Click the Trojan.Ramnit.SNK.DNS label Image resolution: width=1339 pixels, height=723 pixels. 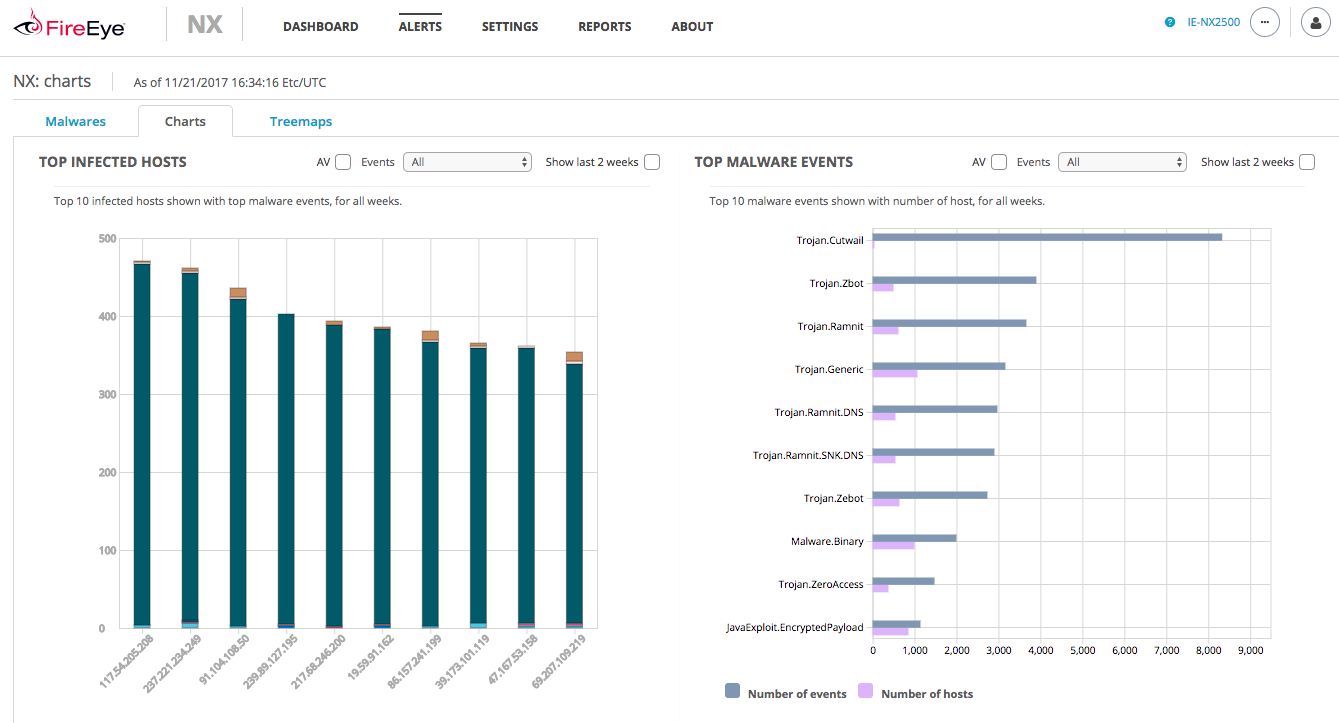pos(808,456)
